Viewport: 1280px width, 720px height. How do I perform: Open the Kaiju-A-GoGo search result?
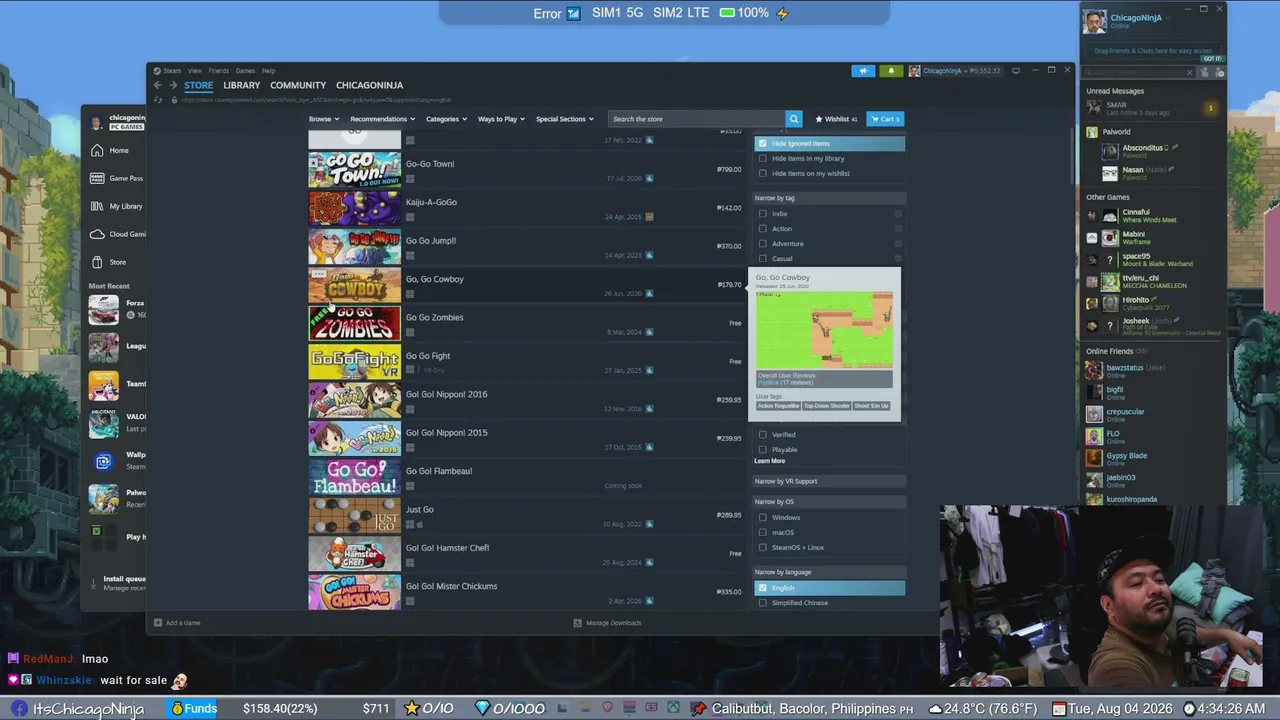(x=525, y=209)
